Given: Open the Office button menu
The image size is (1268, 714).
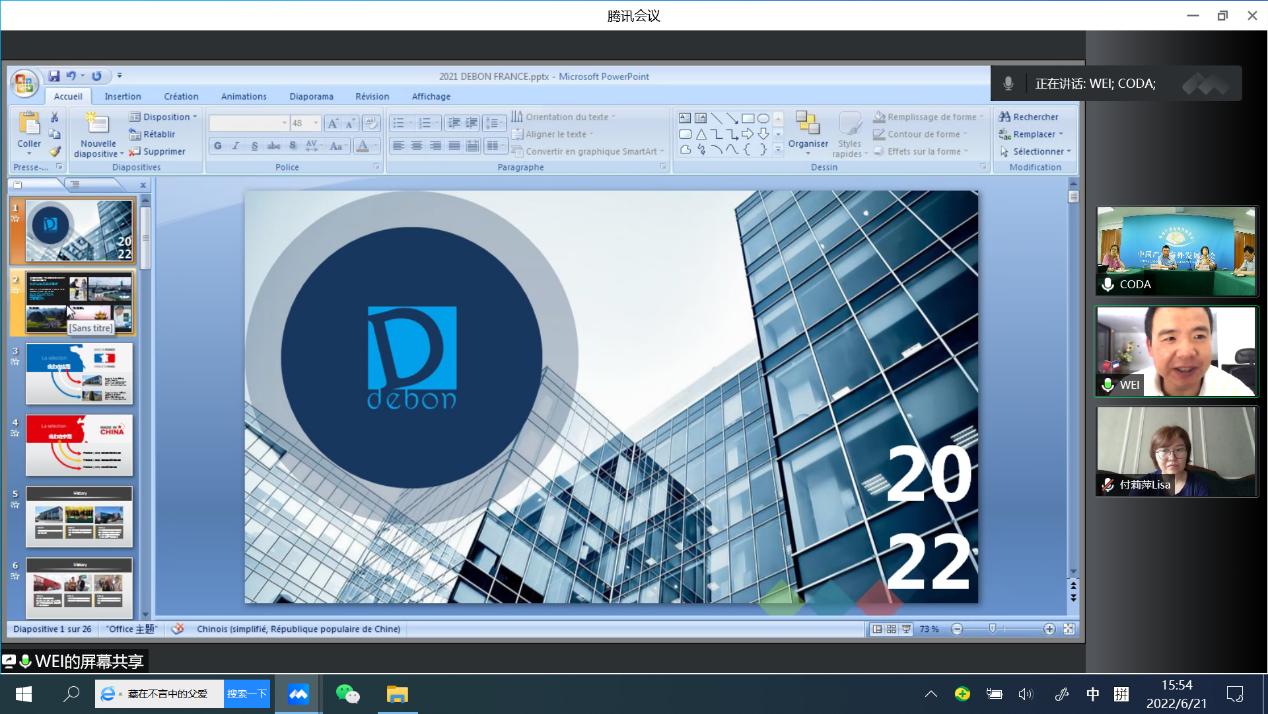Looking at the screenshot, I should (x=25, y=82).
